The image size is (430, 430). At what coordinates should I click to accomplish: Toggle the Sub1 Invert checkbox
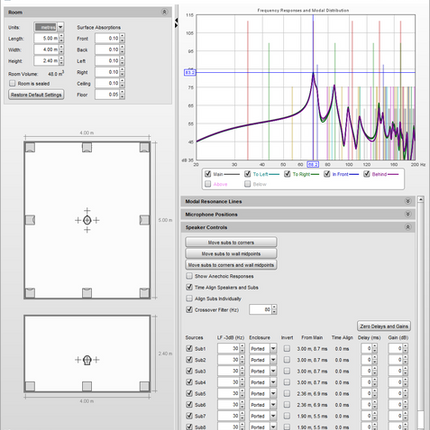(x=287, y=348)
